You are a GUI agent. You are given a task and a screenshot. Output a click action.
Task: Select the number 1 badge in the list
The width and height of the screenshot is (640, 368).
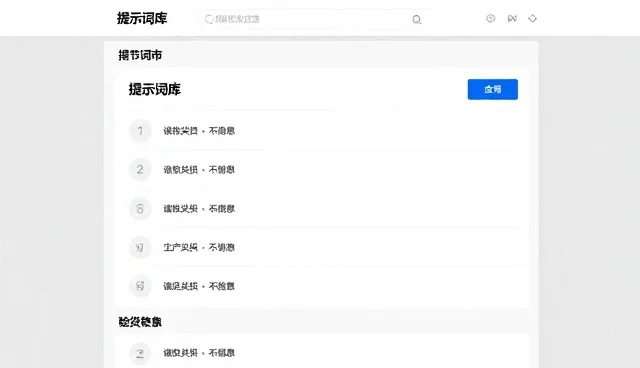140,131
